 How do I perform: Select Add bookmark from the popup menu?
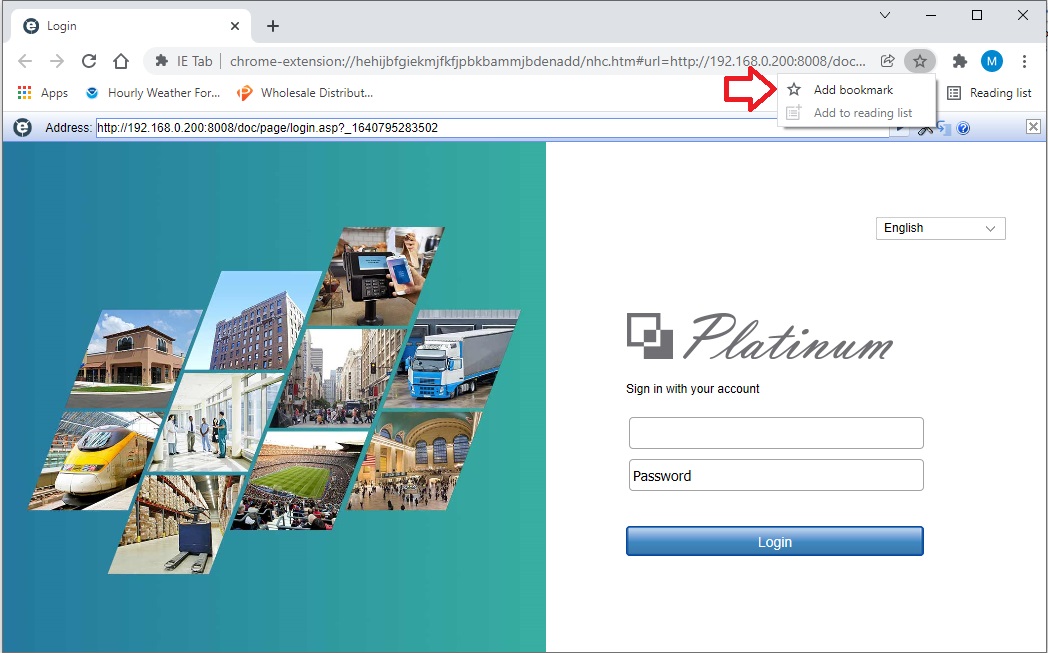pyautogui.click(x=852, y=90)
